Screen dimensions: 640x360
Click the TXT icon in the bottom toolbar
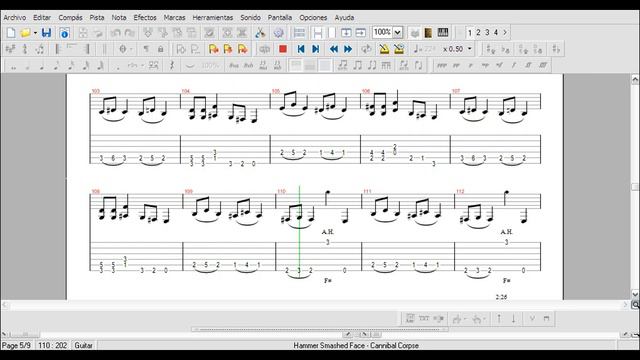click(424, 318)
